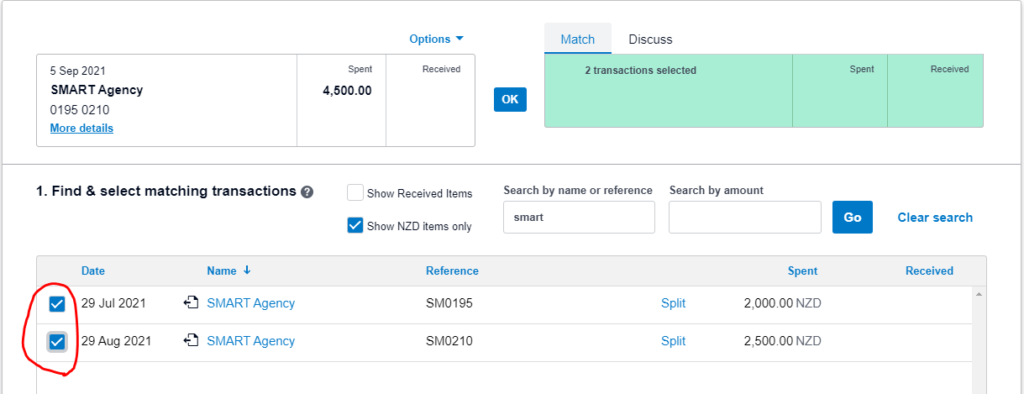The width and height of the screenshot is (1024, 394).
Task: Disable Show NZD items only checkbox
Action: (x=355, y=226)
